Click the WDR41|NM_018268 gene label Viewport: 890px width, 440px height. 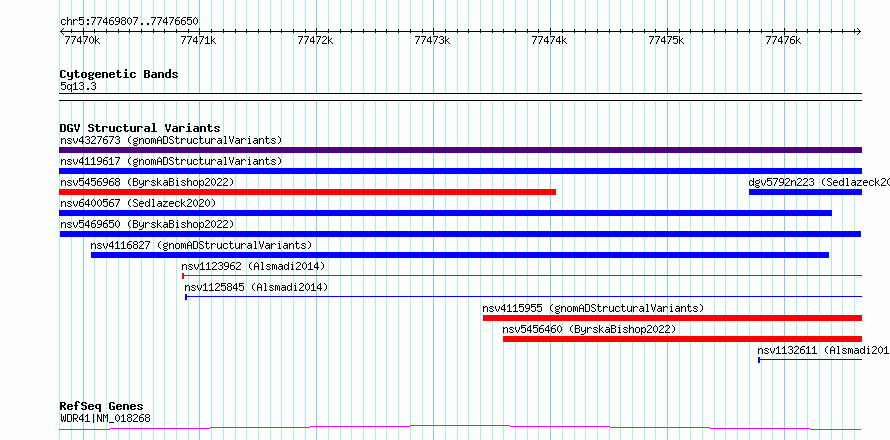click(x=105, y=419)
